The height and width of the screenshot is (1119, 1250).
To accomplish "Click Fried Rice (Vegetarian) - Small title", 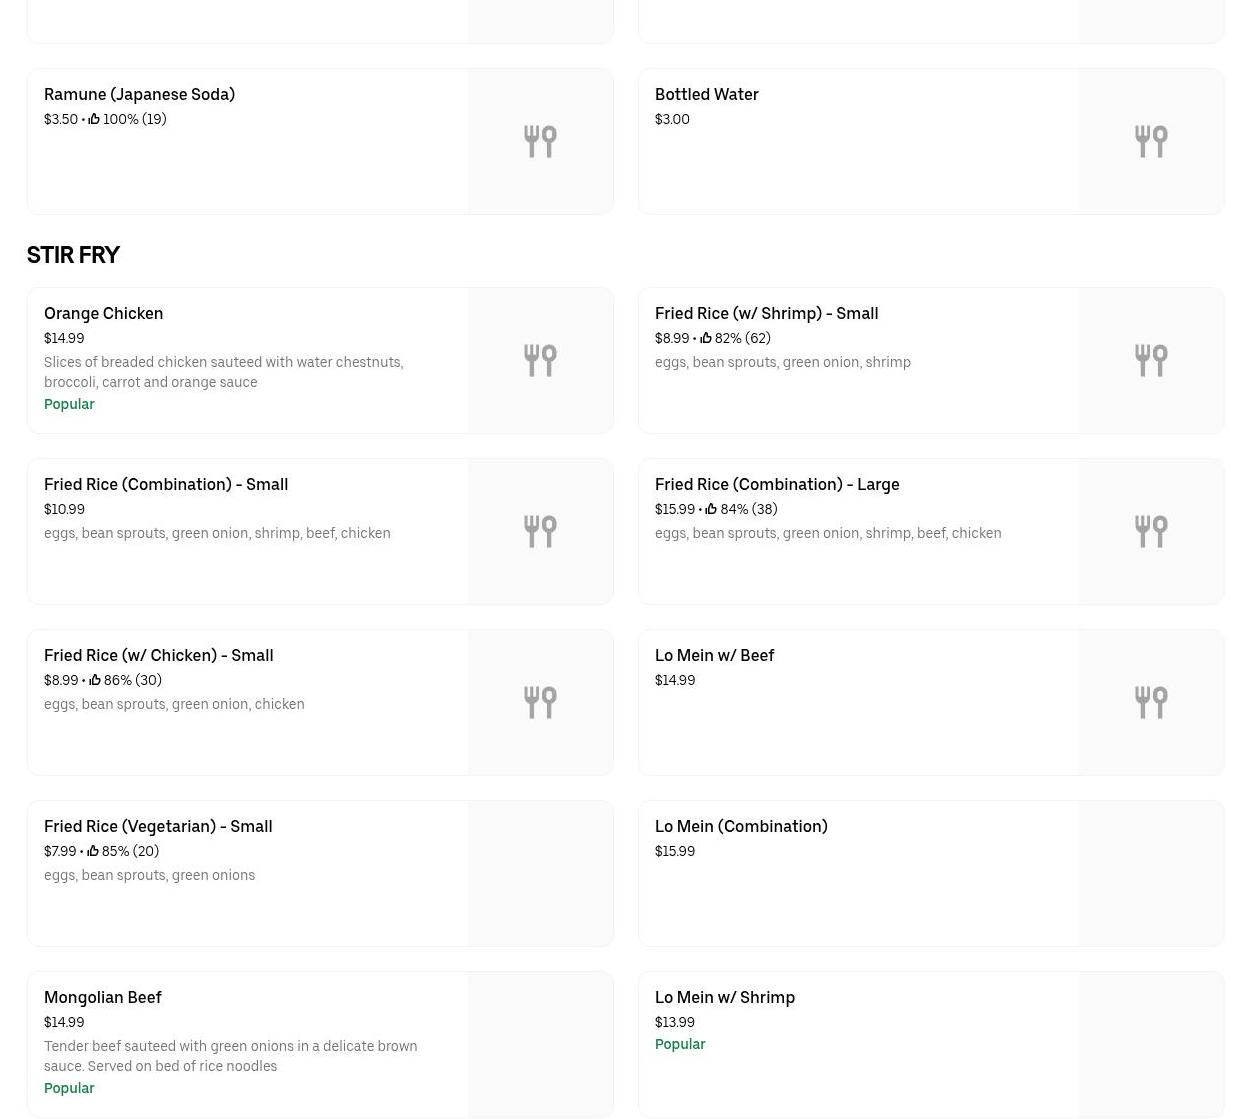I will click(158, 826).
